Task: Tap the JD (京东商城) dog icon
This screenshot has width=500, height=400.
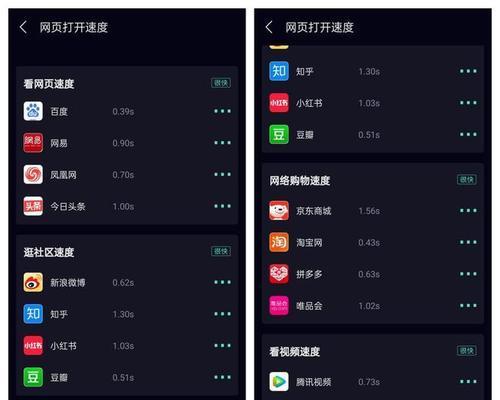Action: tap(279, 211)
